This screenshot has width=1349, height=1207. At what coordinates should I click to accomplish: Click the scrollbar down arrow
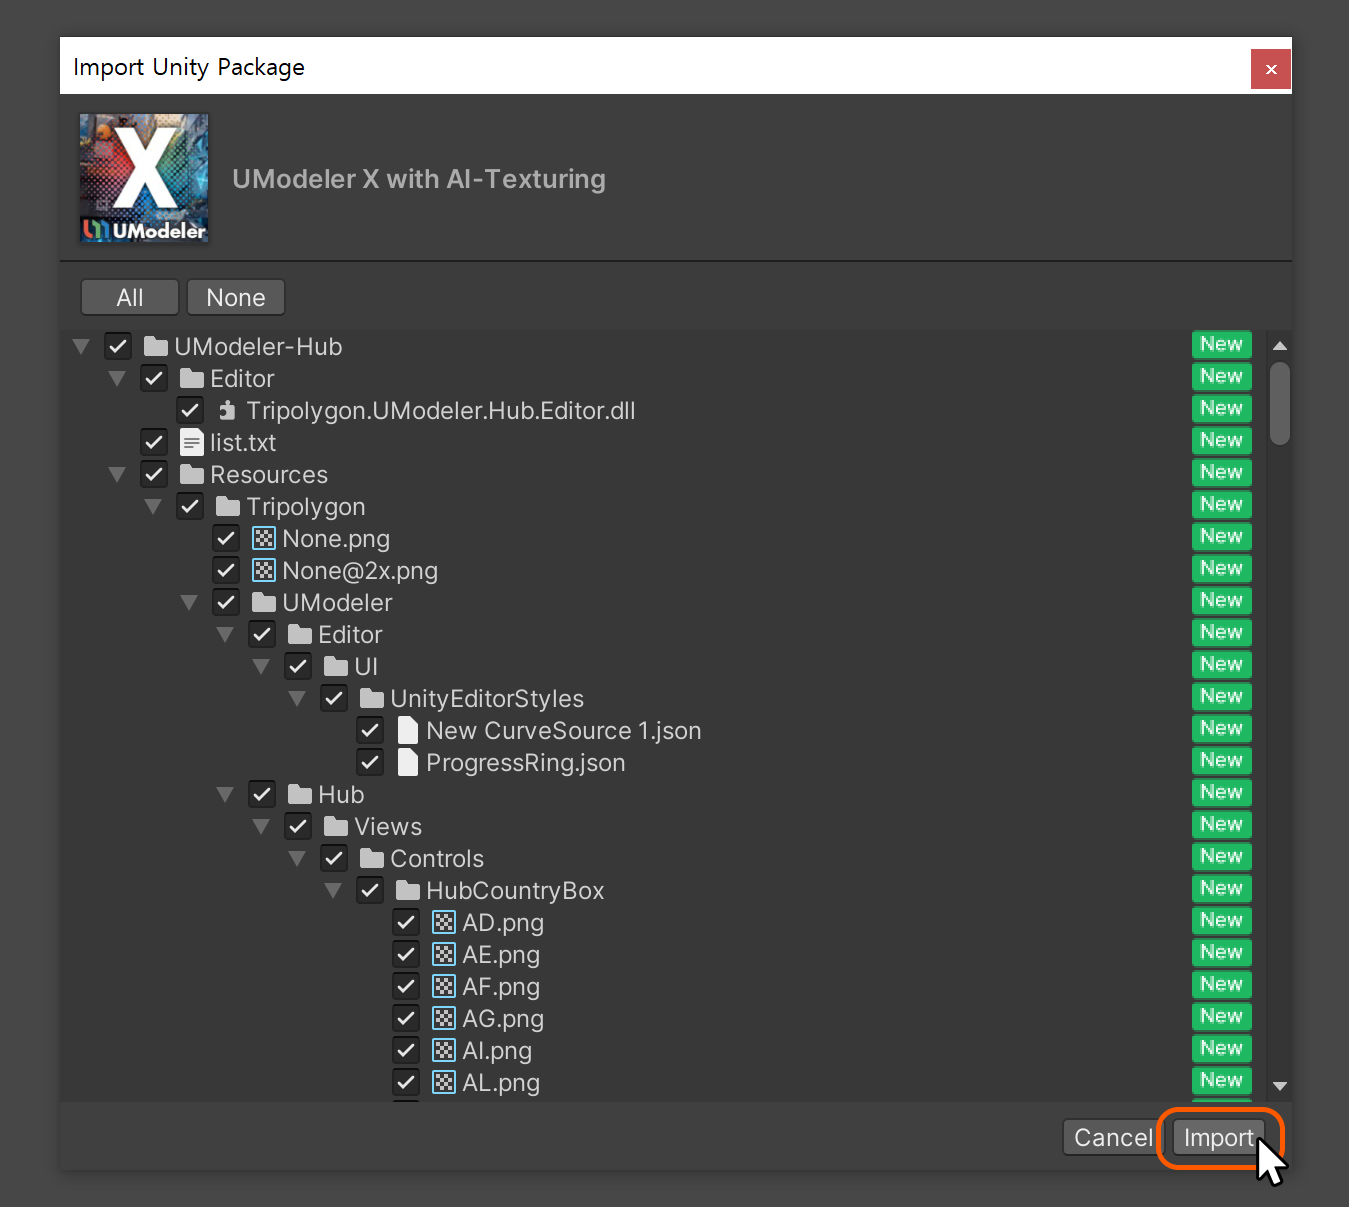tap(1280, 1086)
